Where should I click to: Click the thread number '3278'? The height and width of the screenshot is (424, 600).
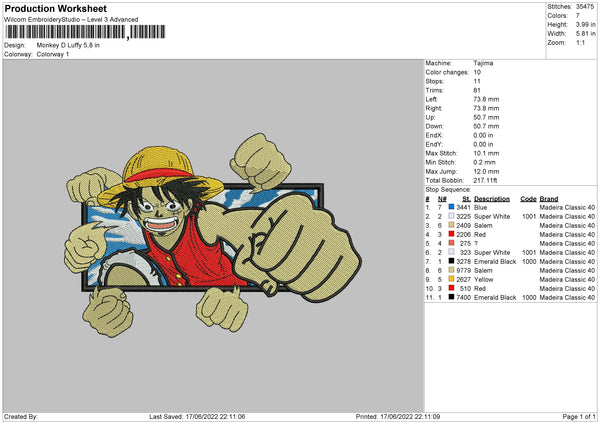(463, 261)
